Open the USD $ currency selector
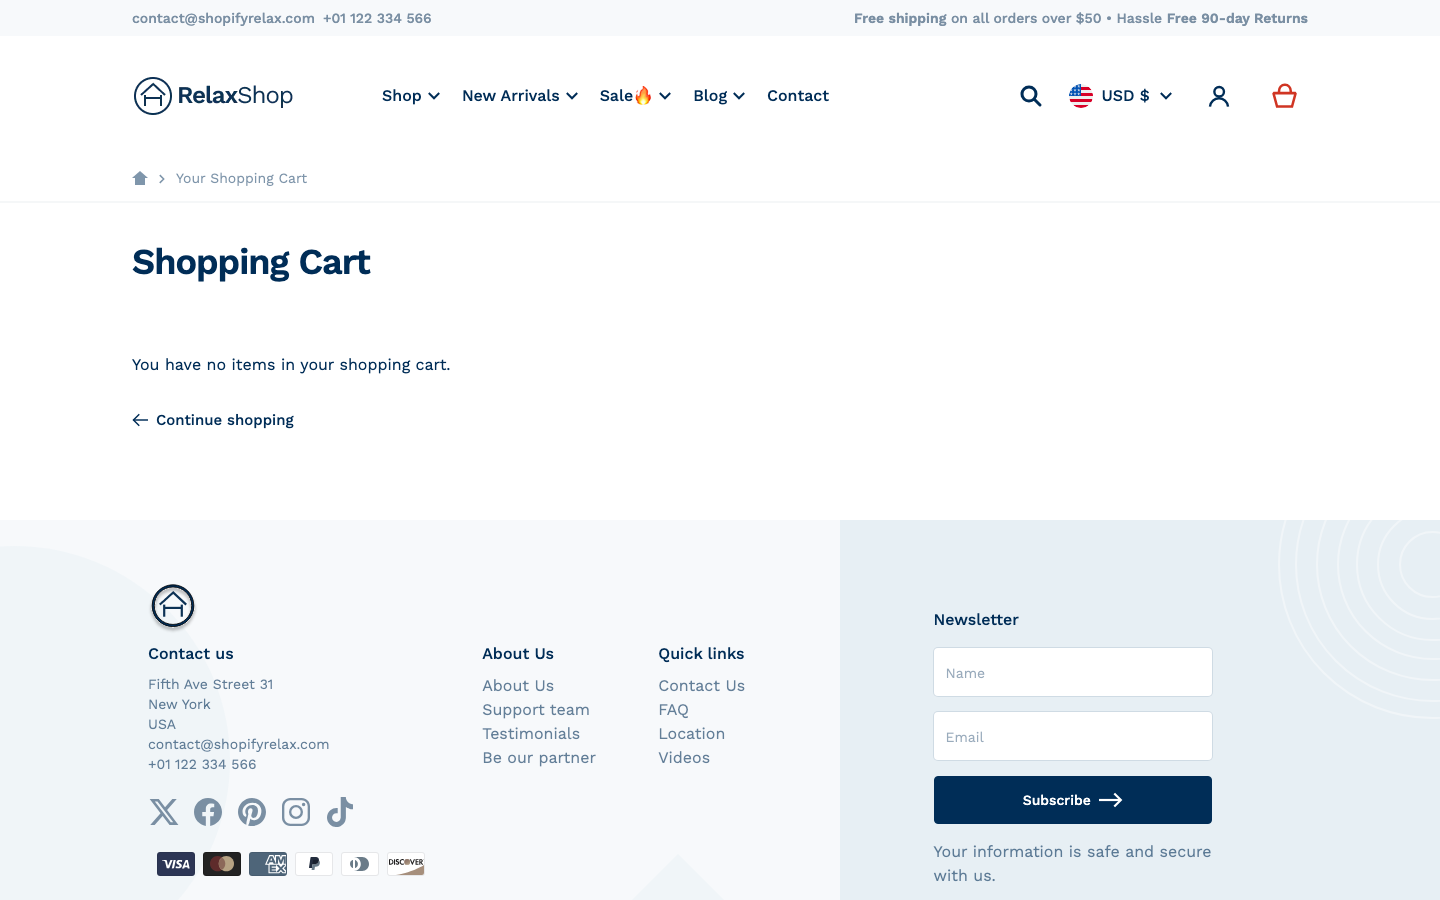This screenshot has height=900, width=1440. pyautogui.click(x=1121, y=96)
